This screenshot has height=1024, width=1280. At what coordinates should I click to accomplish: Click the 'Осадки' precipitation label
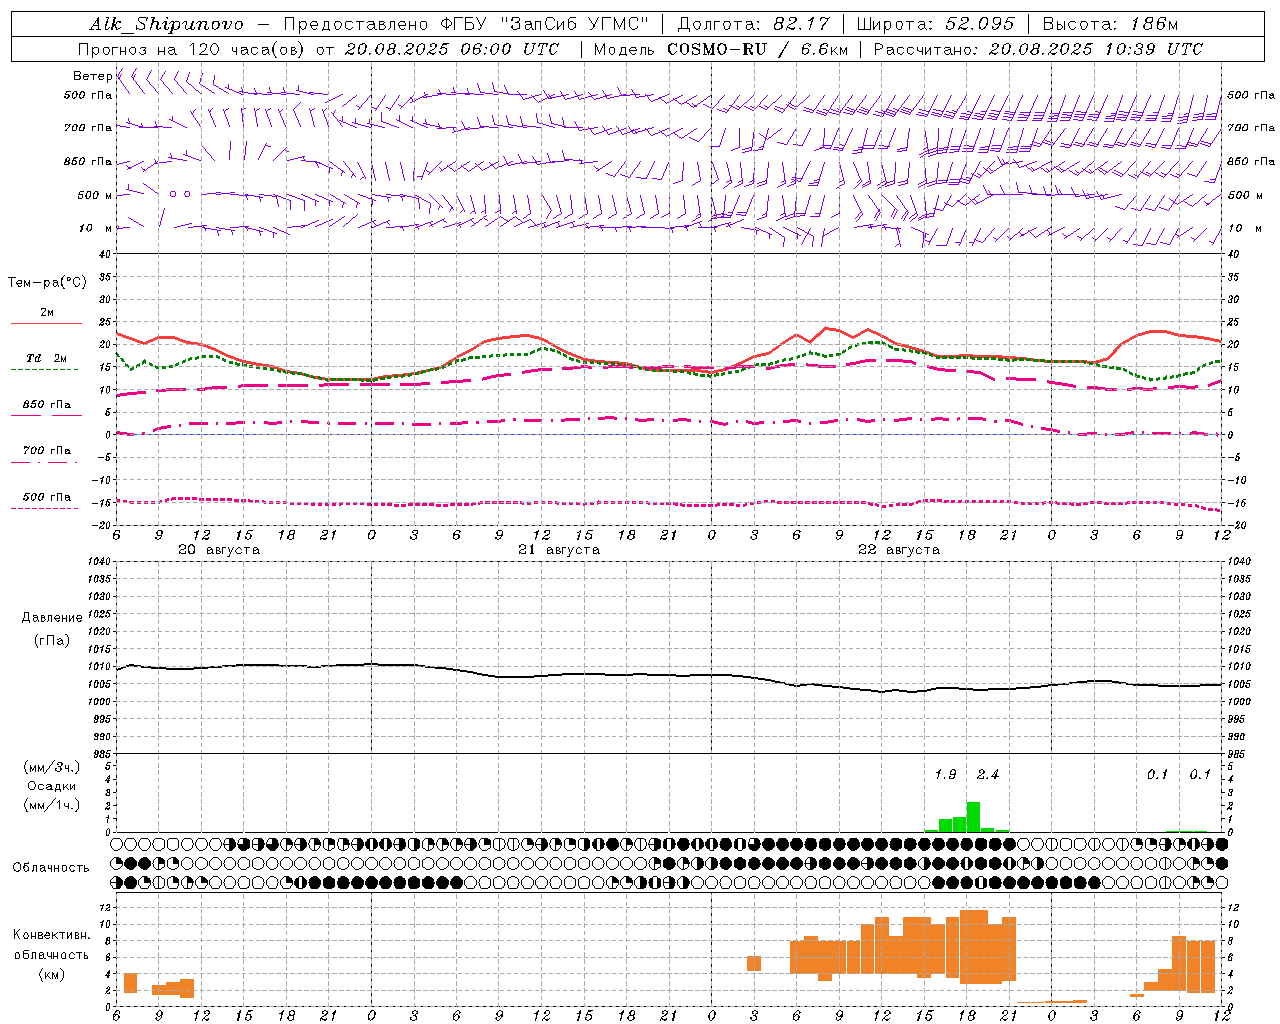[x=51, y=786]
